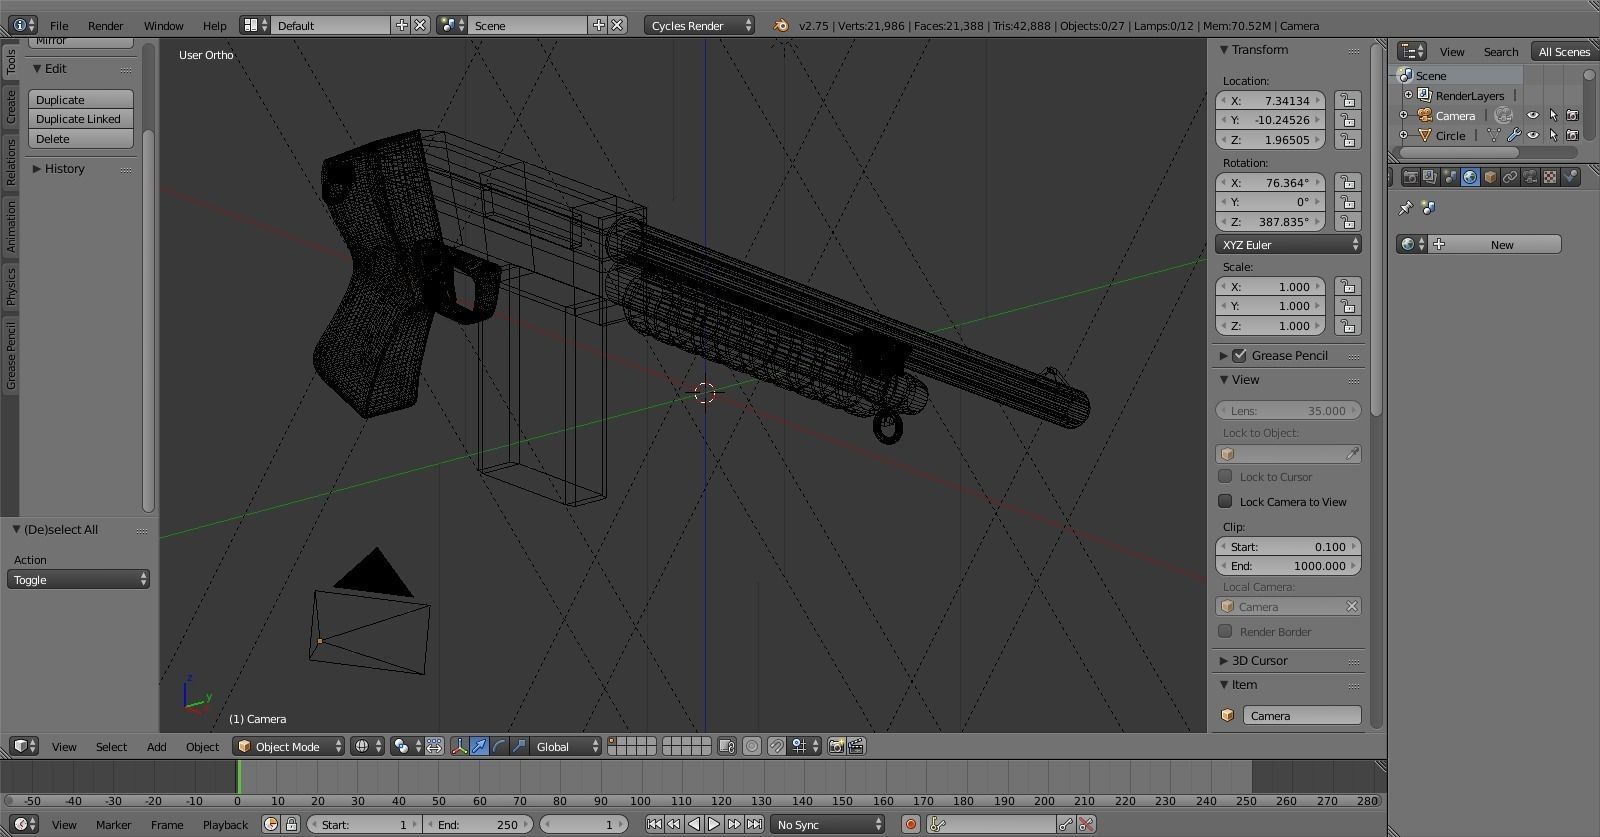The image size is (1600, 837).
Task: Open the Global orientation dropdown
Action: (x=566, y=746)
